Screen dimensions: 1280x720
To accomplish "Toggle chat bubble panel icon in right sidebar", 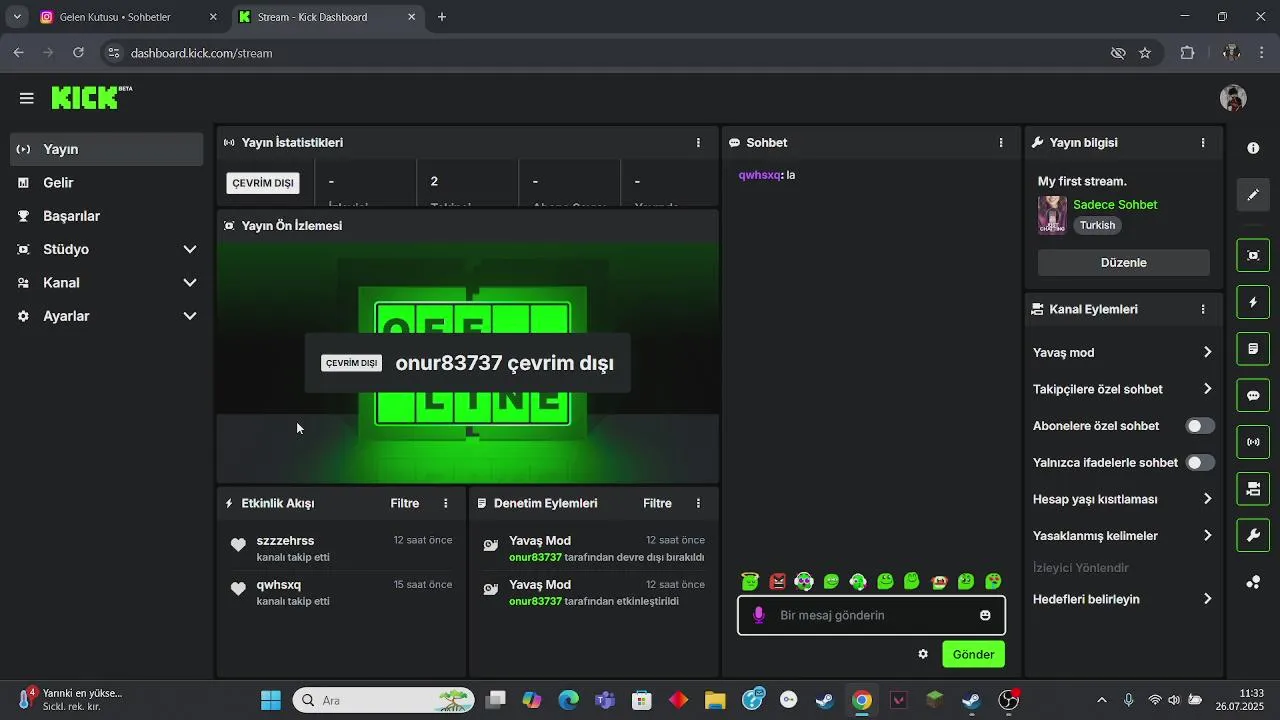I will pos(1253,396).
